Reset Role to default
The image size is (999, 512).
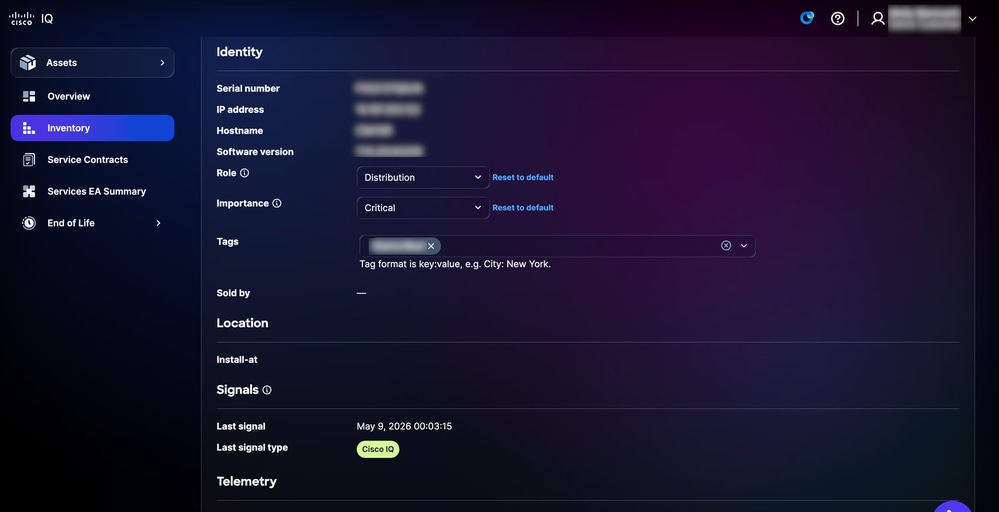(522, 178)
